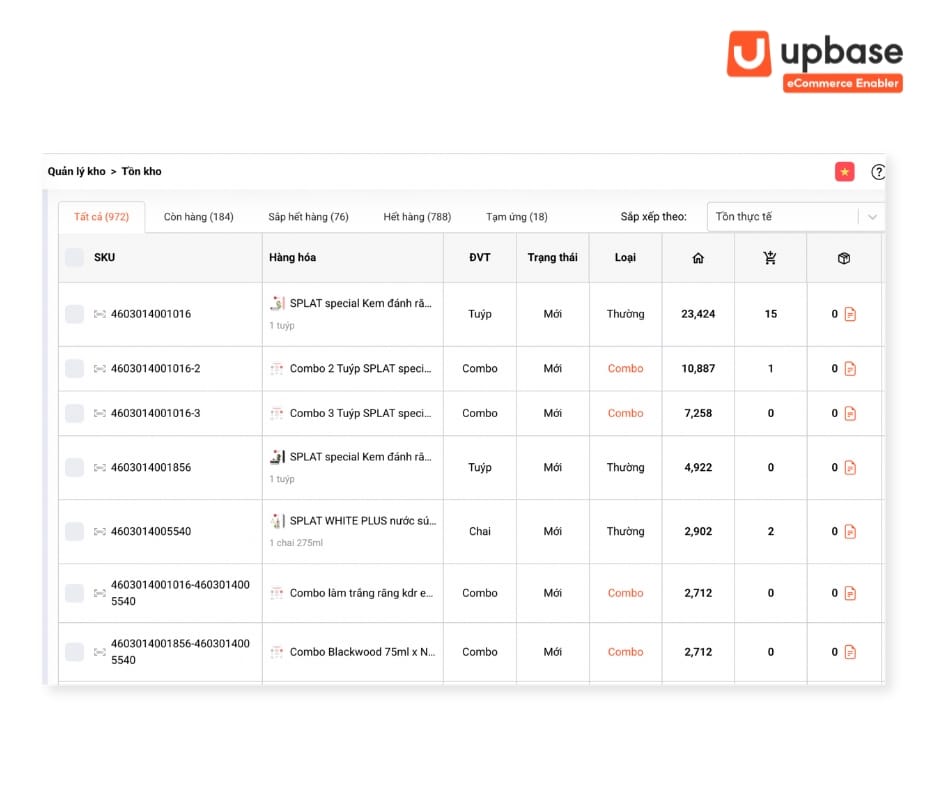Viewport: 940px width, 788px height.
Task: Click cart quantity 15 in first row
Action: click(770, 314)
